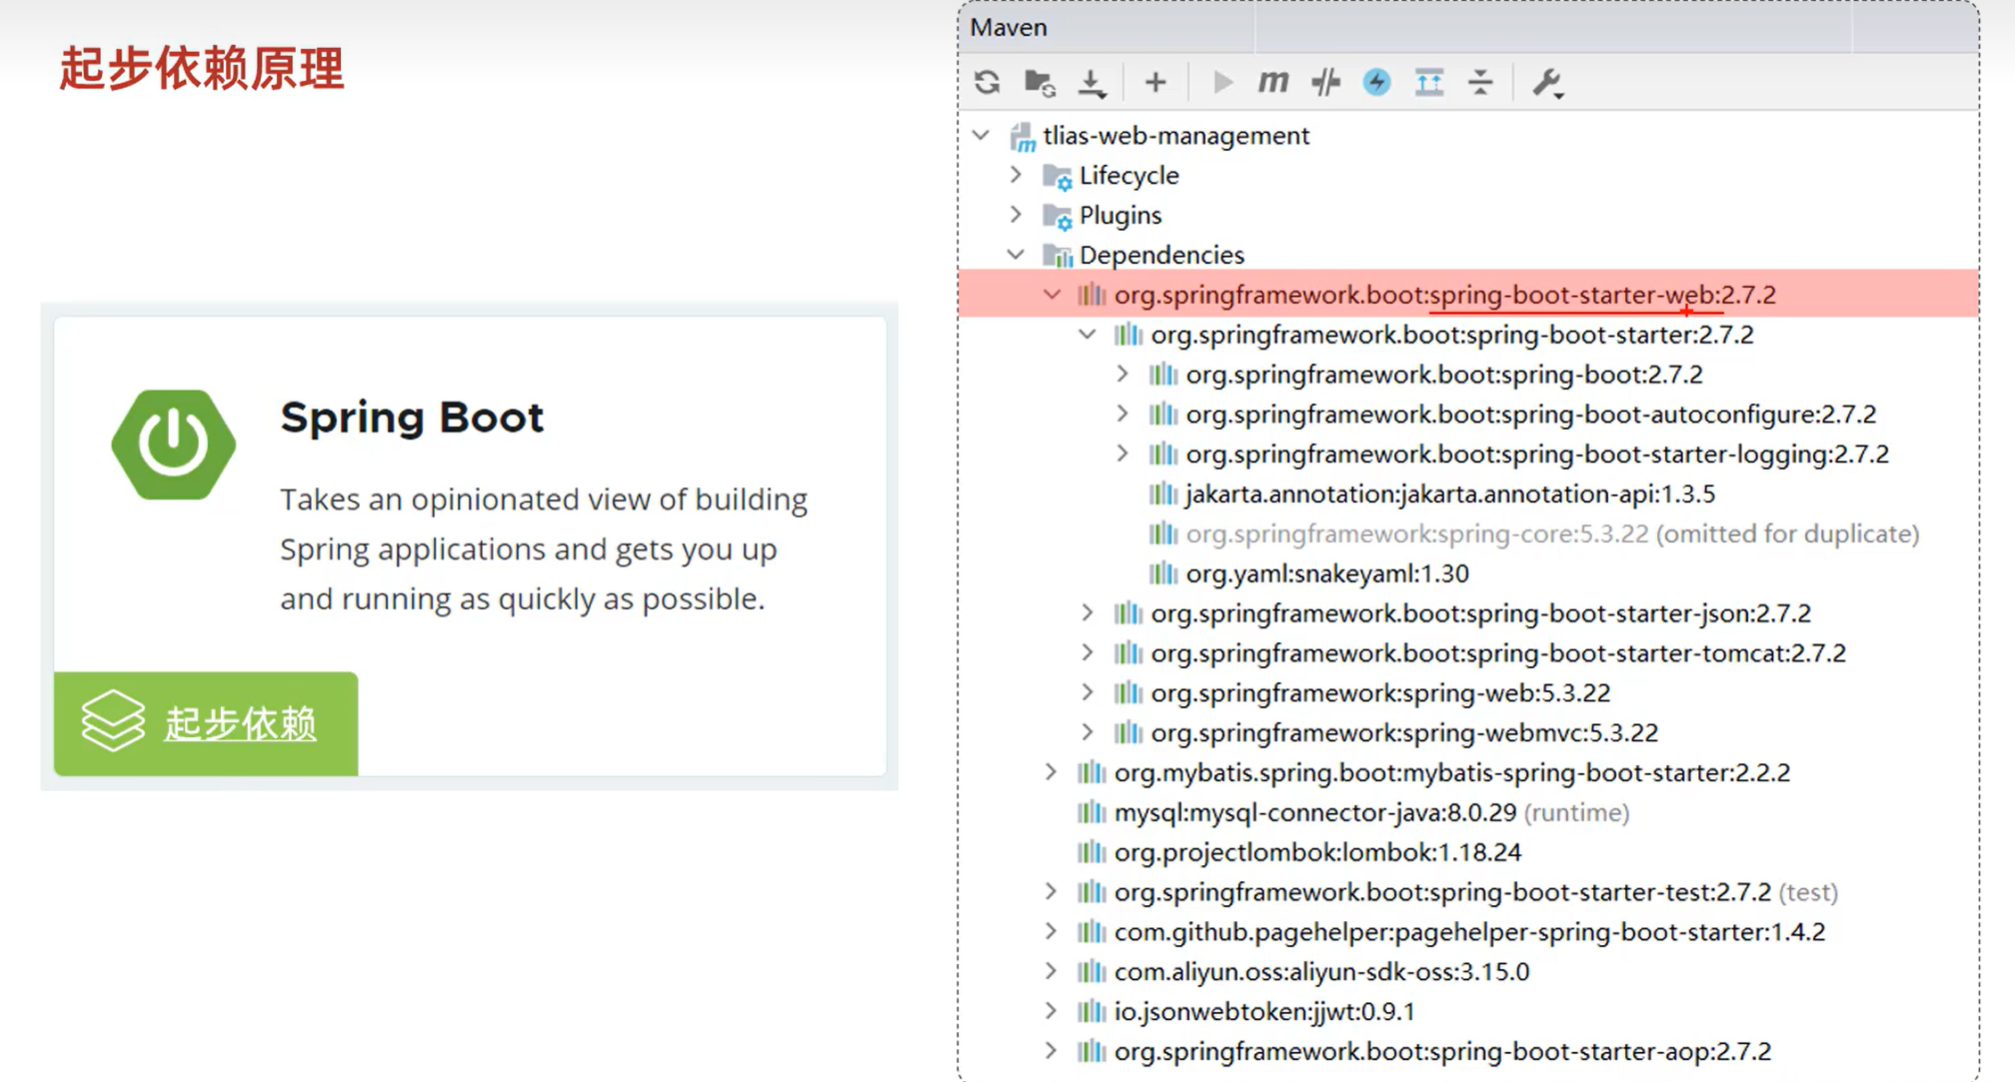Click Dependencies folder icon

coord(1057,256)
